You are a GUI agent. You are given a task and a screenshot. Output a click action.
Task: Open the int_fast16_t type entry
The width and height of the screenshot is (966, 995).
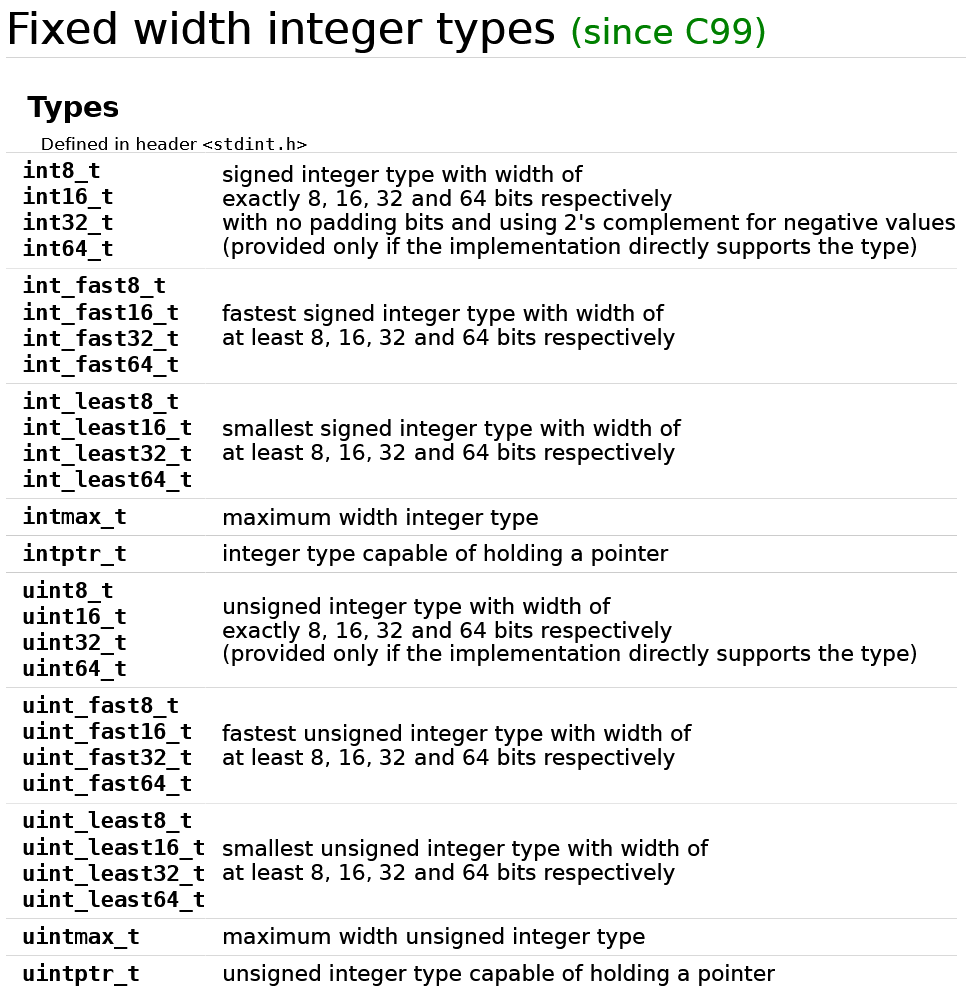pyautogui.click(x=100, y=313)
